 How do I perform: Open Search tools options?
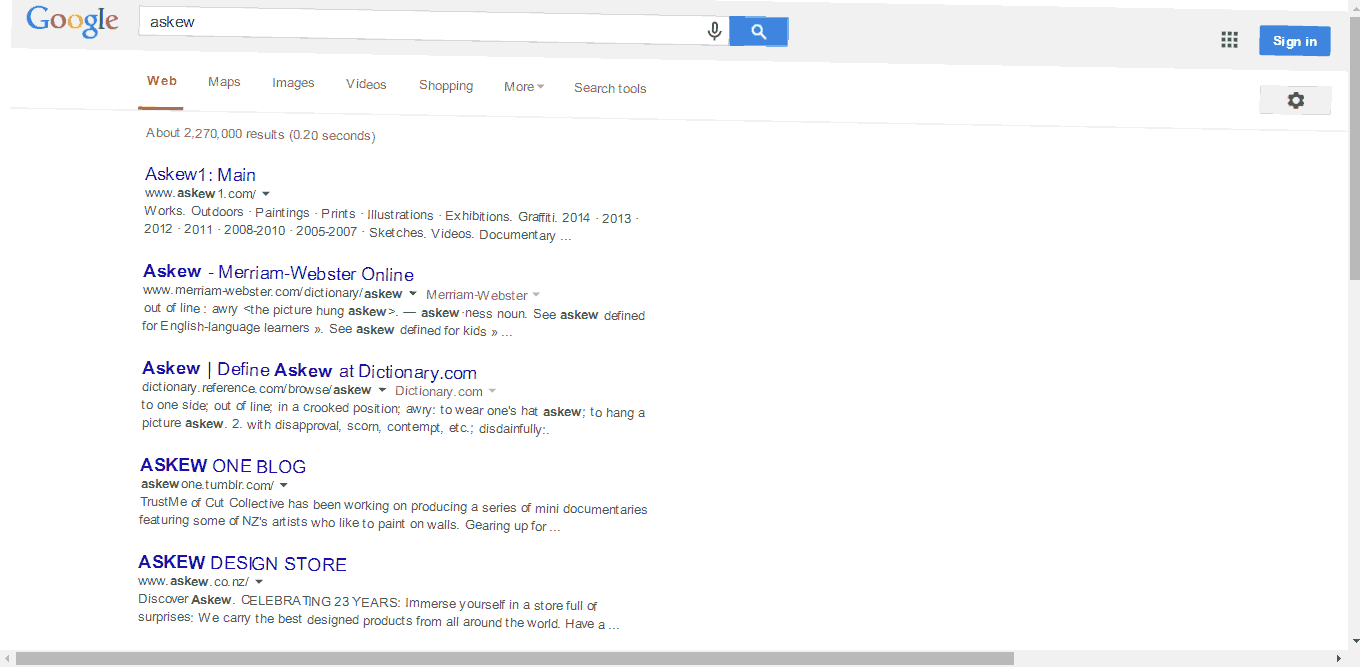610,88
